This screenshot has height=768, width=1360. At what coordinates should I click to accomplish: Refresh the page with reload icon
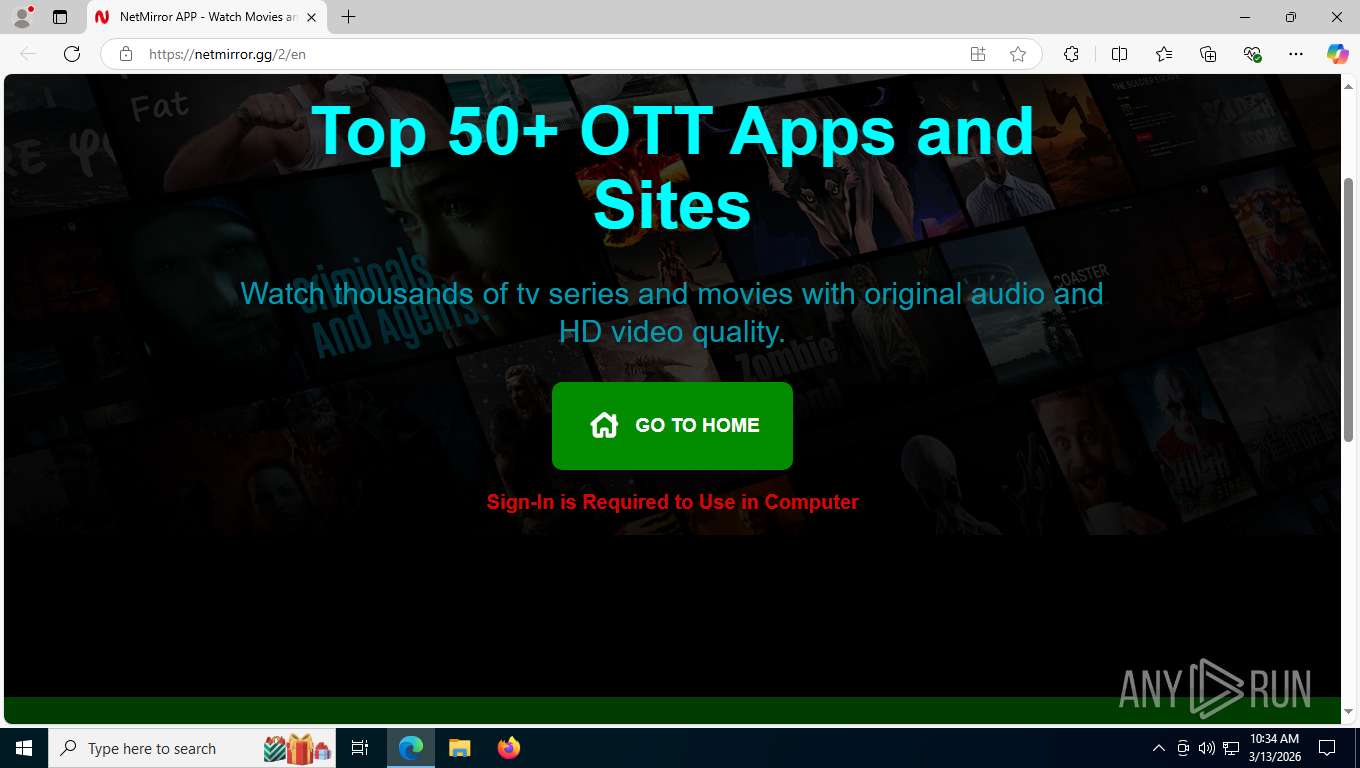click(72, 54)
